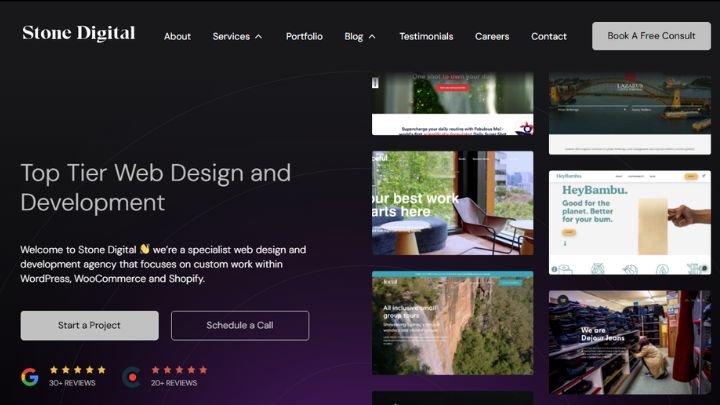Click the yellow Google star rating
Image resolution: width=720 pixels, height=405 pixels.
[x=77, y=369]
